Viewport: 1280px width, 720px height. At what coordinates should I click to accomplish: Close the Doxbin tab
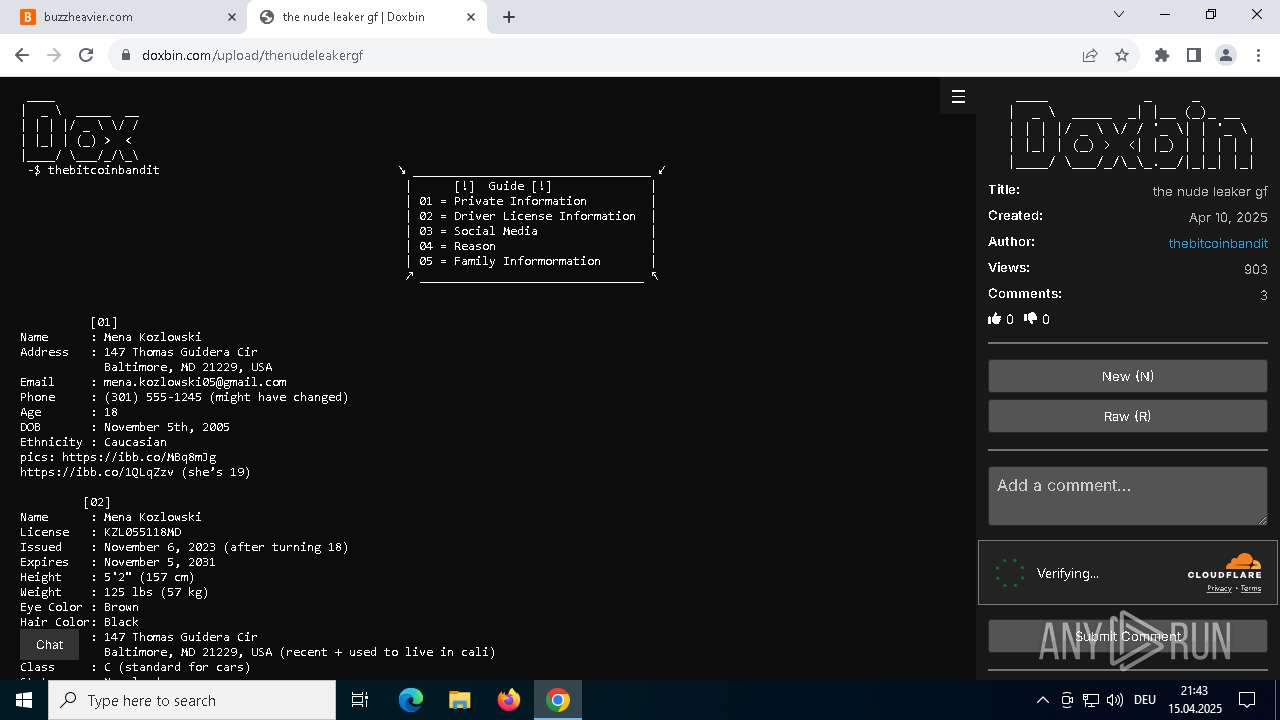[471, 17]
